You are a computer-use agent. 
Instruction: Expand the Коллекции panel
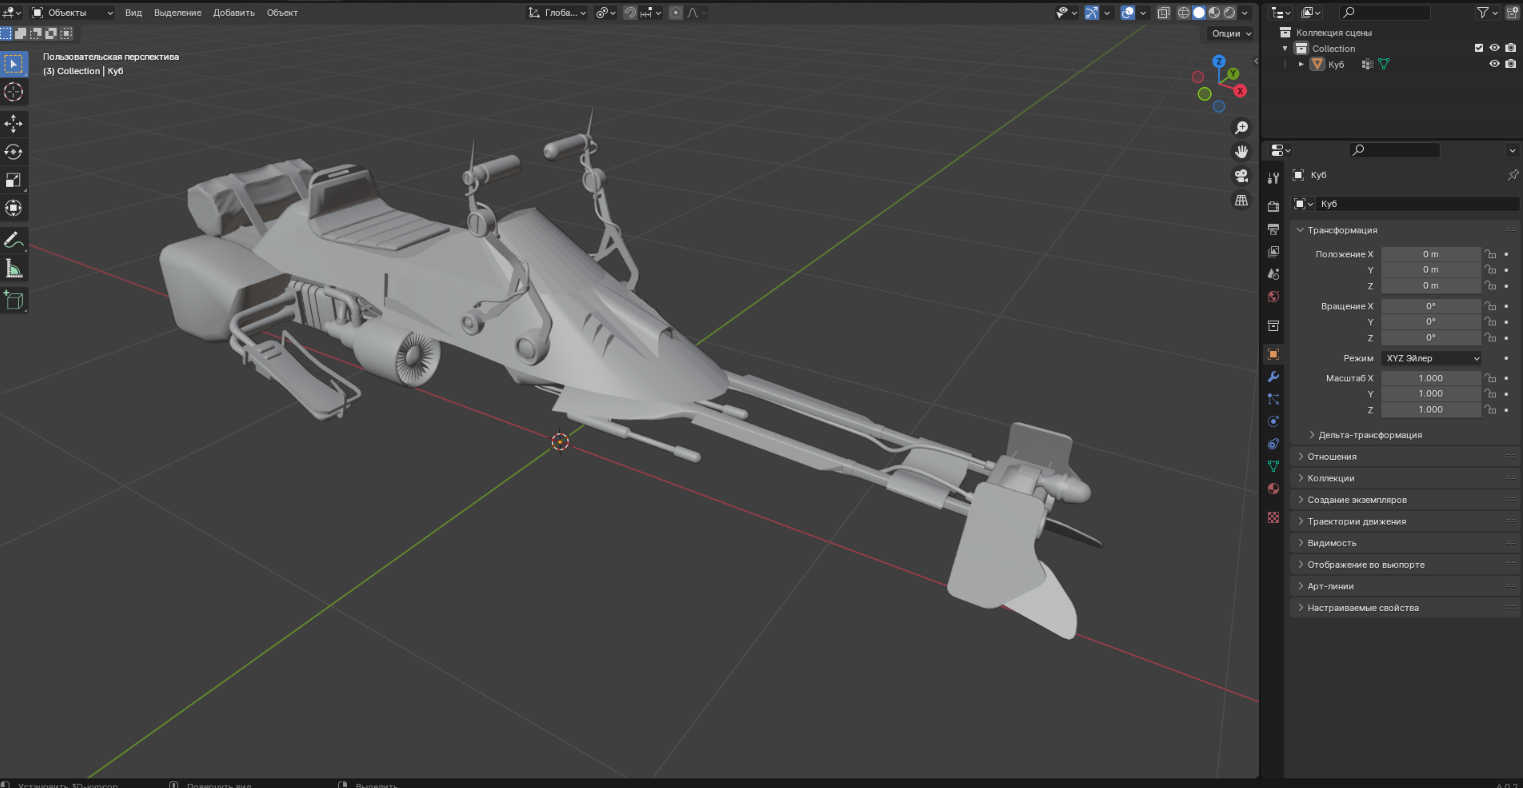[1405, 478]
